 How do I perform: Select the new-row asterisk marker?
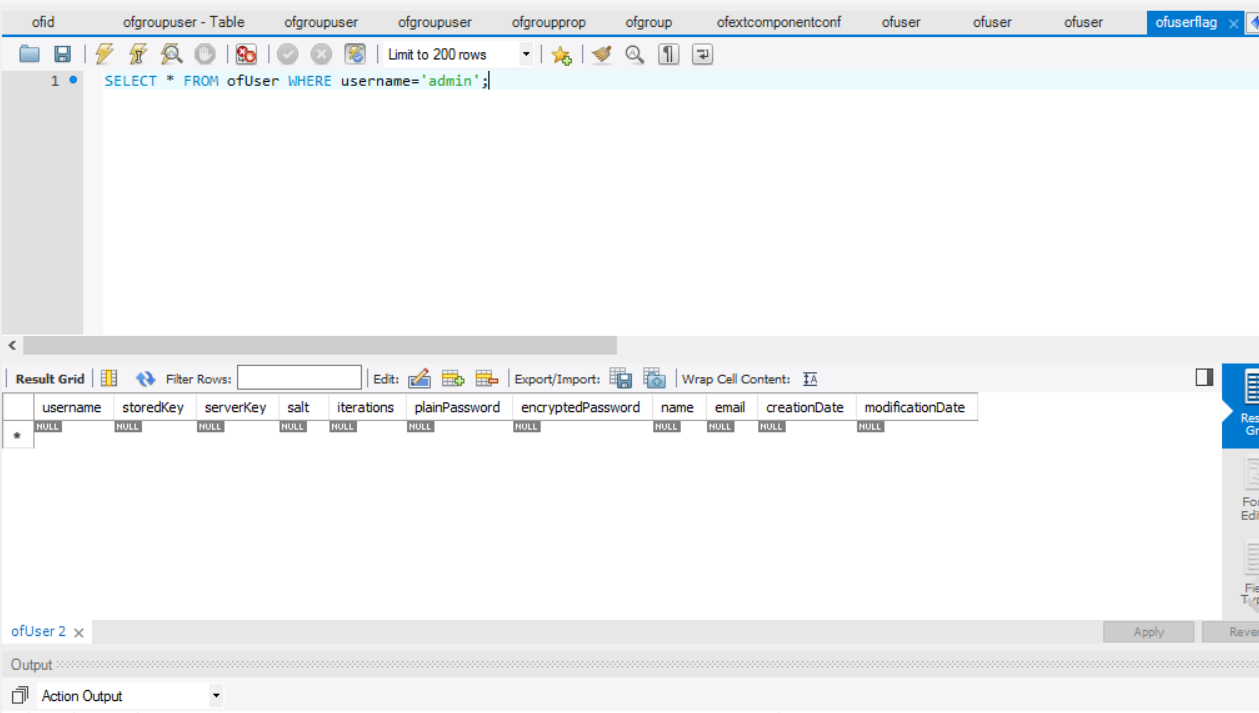[17, 436]
